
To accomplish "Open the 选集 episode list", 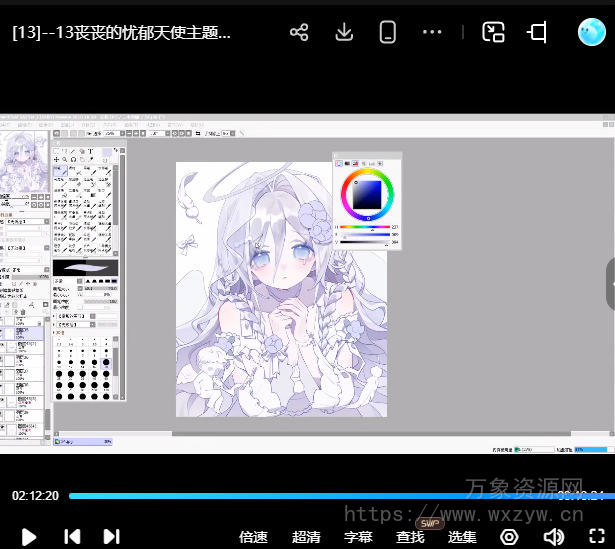I will 462,537.
